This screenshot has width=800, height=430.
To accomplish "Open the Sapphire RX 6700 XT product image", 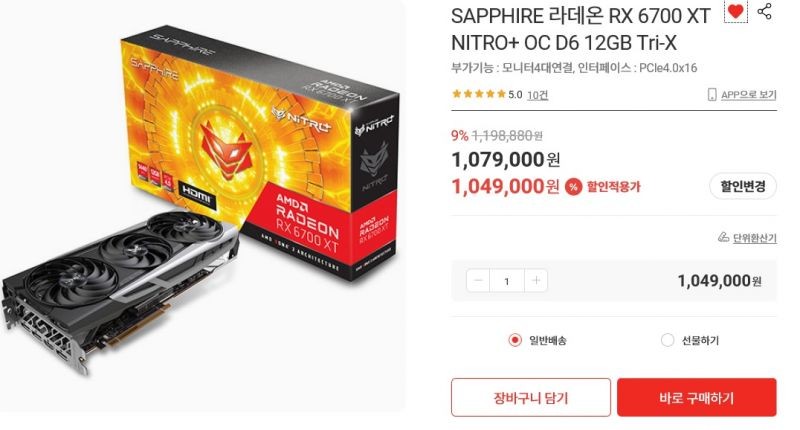I will pos(202,204).
